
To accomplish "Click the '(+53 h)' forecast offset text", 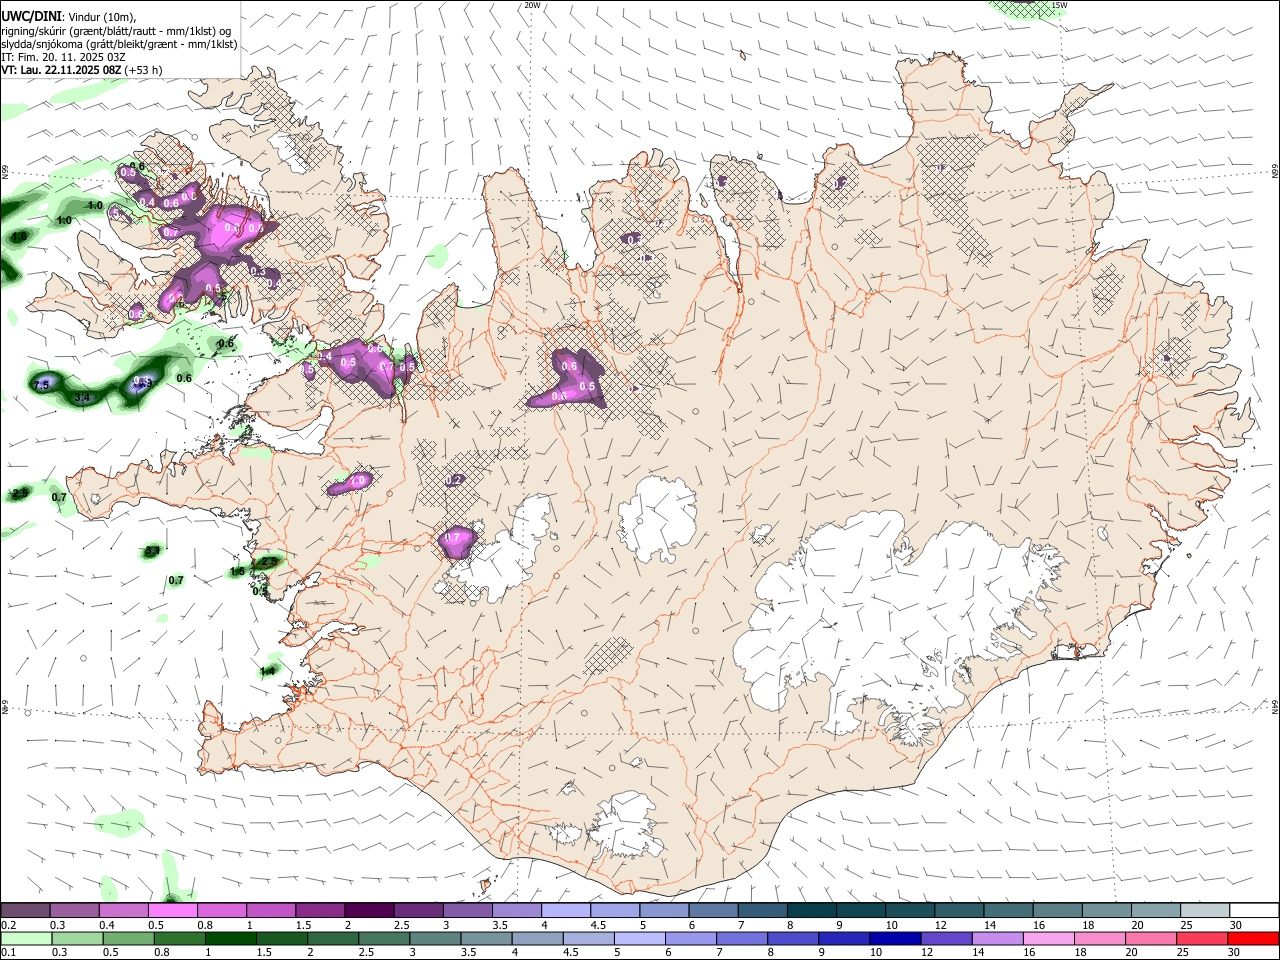I will click(x=144, y=70).
